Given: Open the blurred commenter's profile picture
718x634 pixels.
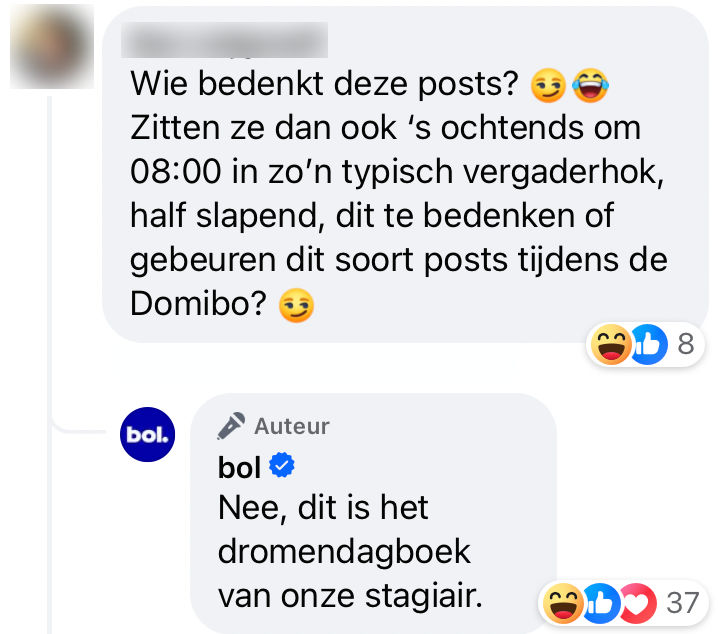Looking at the screenshot, I should click(x=52, y=46).
